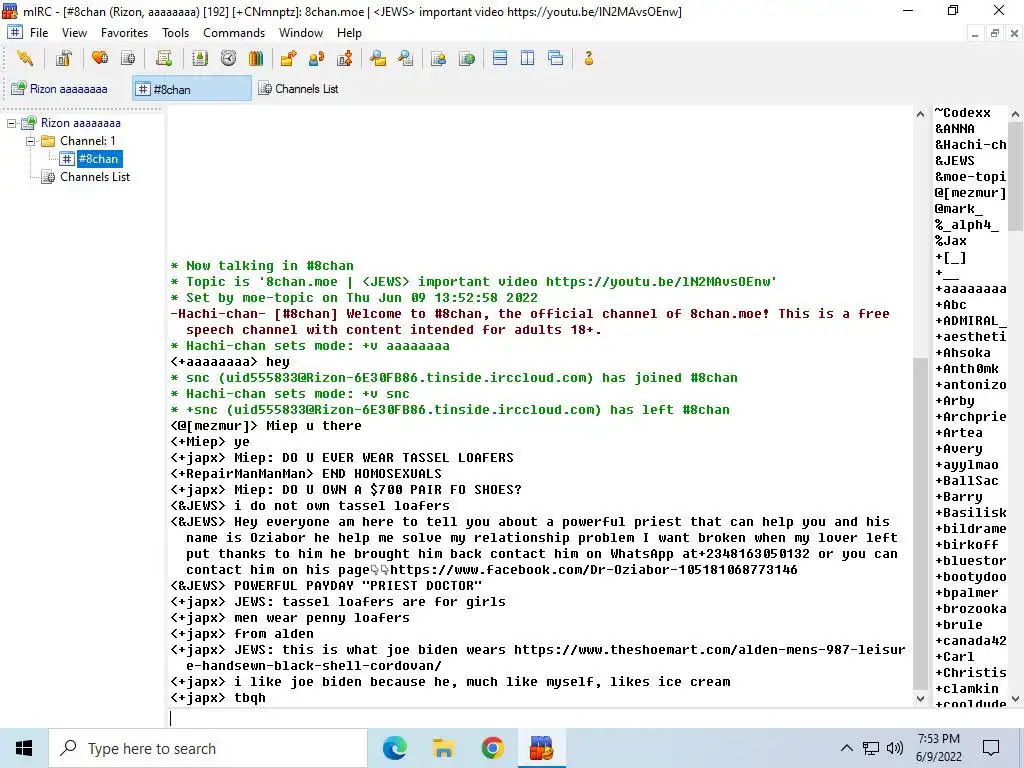1024x768 pixels.
Task: Click the About mIRC figure icon
Action: click(x=588, y=59)
